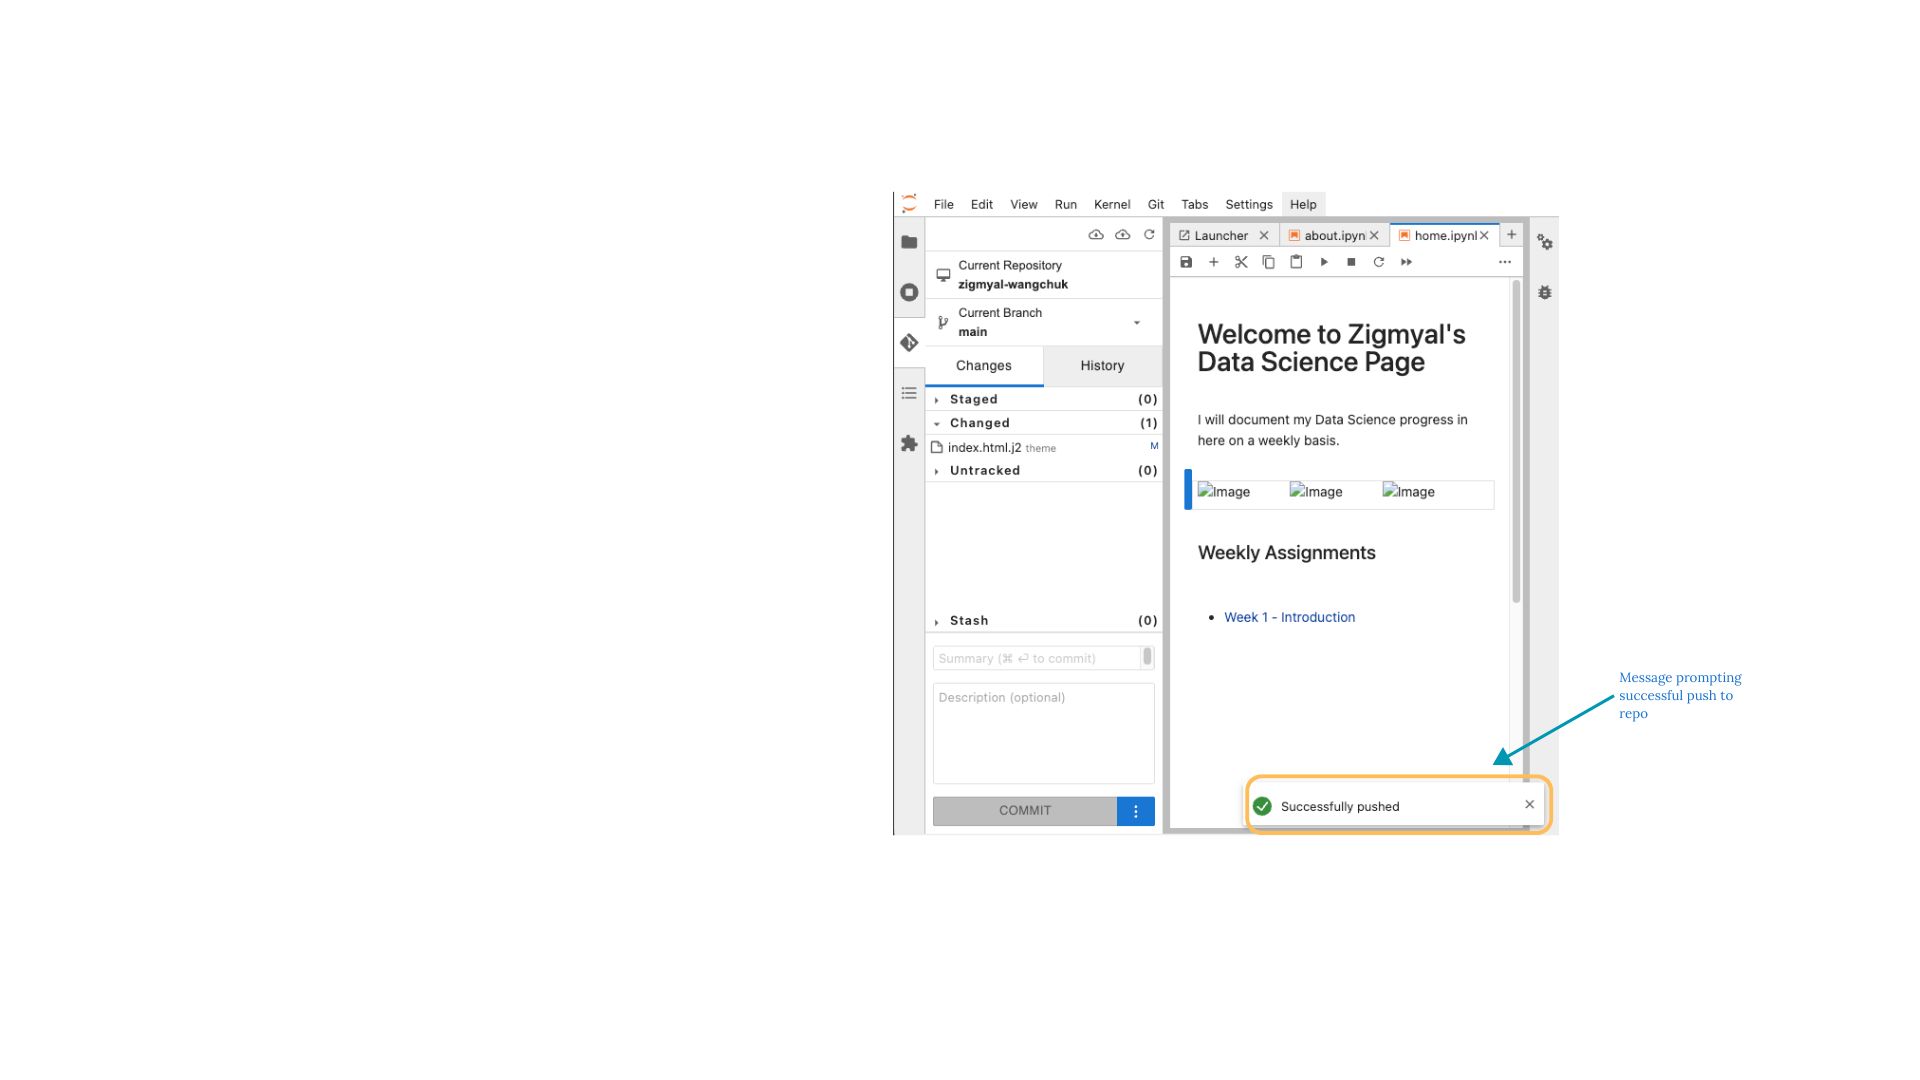The height and width of the screenshot is (1080, 1920).
Task: Open the Git sidebar panel icon
Action: pyautogui.click(x=908, y=343)
